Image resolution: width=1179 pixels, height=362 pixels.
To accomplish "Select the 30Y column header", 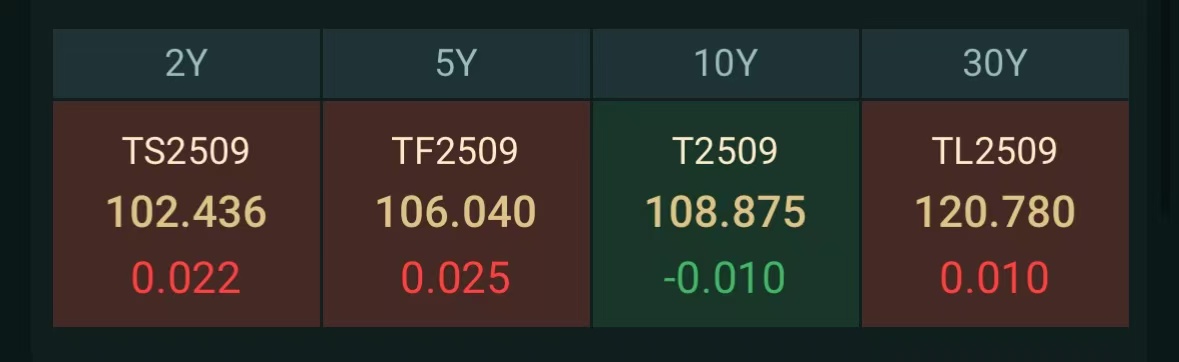I will click(x=996, y=64).
